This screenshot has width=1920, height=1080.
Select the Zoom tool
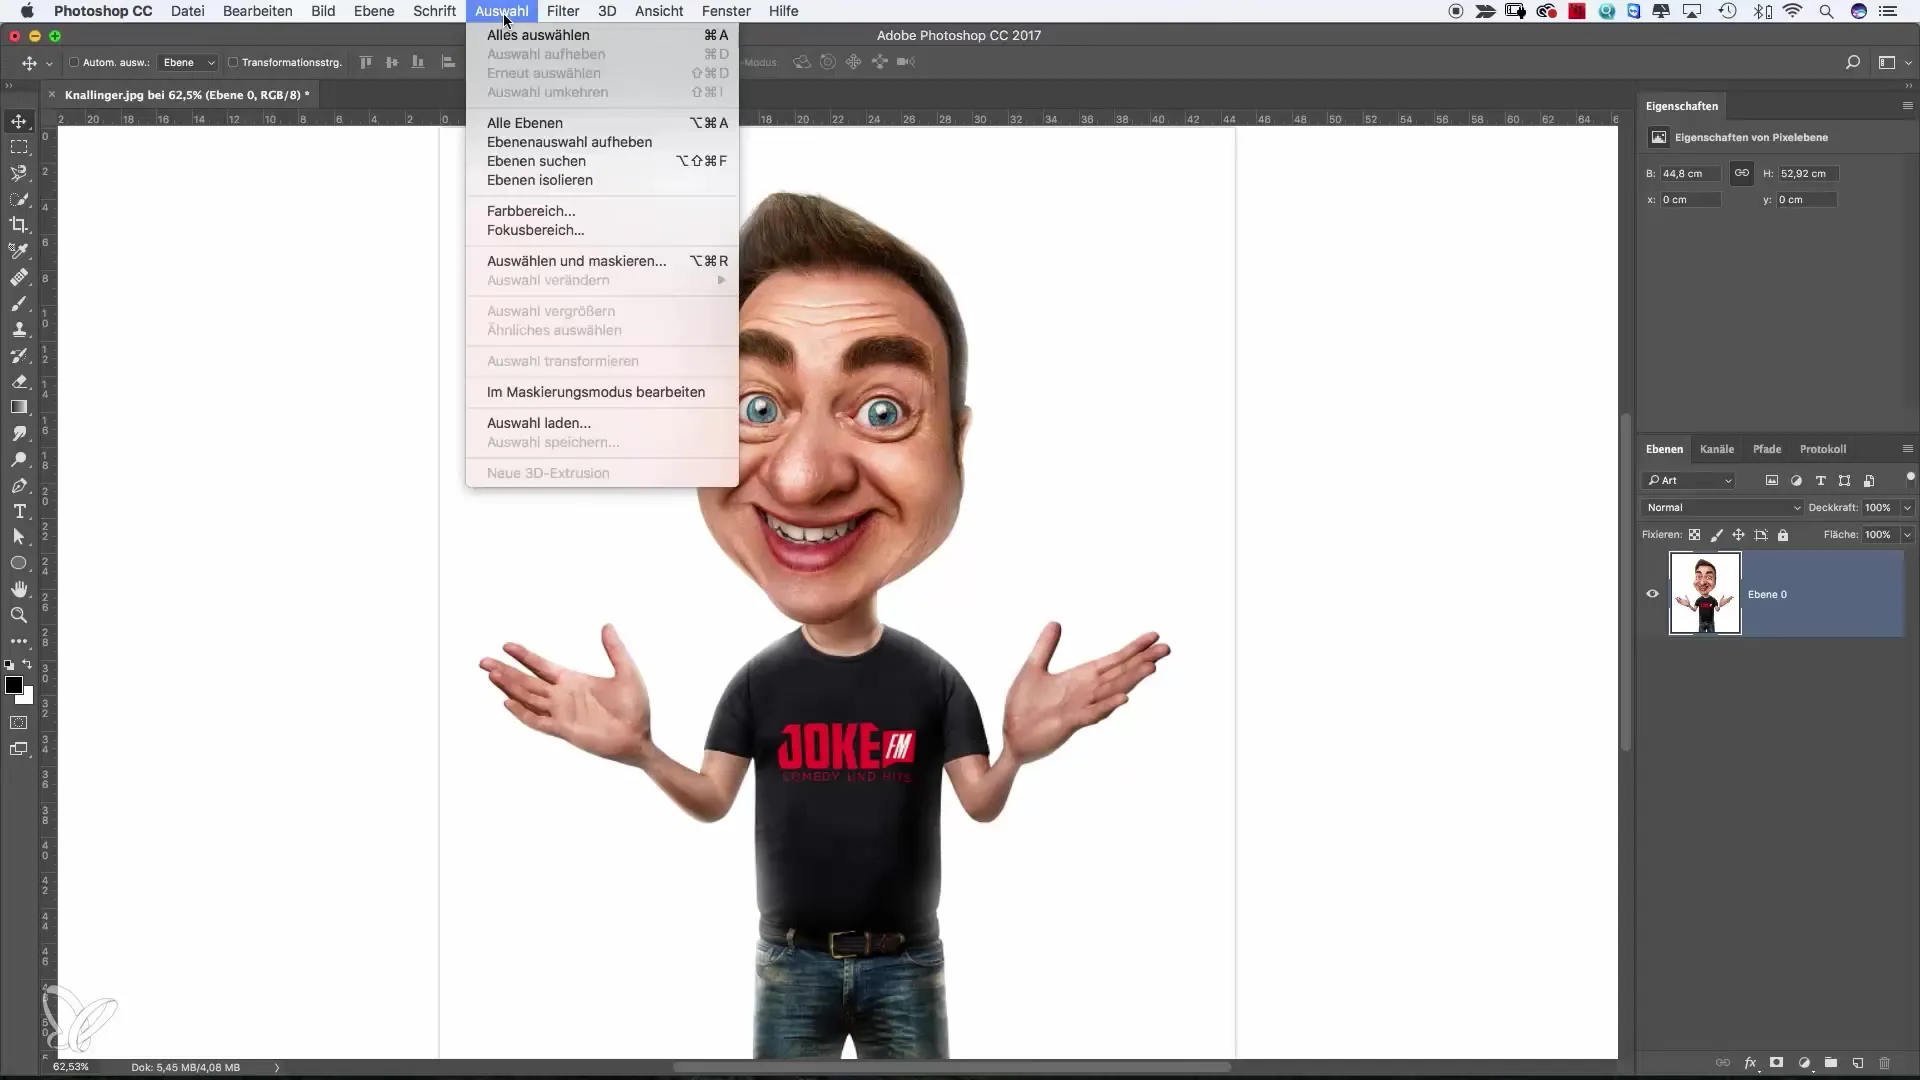coord(19,615)
